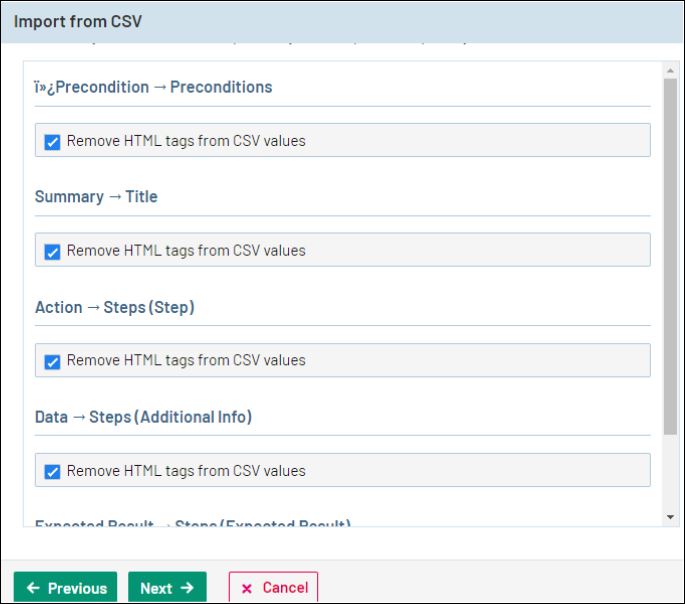Click the partially visible Expected Result heading
The image size is (685, 604).
pos(192,524)
